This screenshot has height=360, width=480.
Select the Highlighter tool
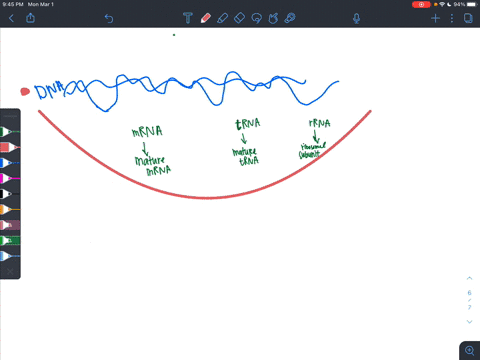pyautogui.click(x=222, y=18)
